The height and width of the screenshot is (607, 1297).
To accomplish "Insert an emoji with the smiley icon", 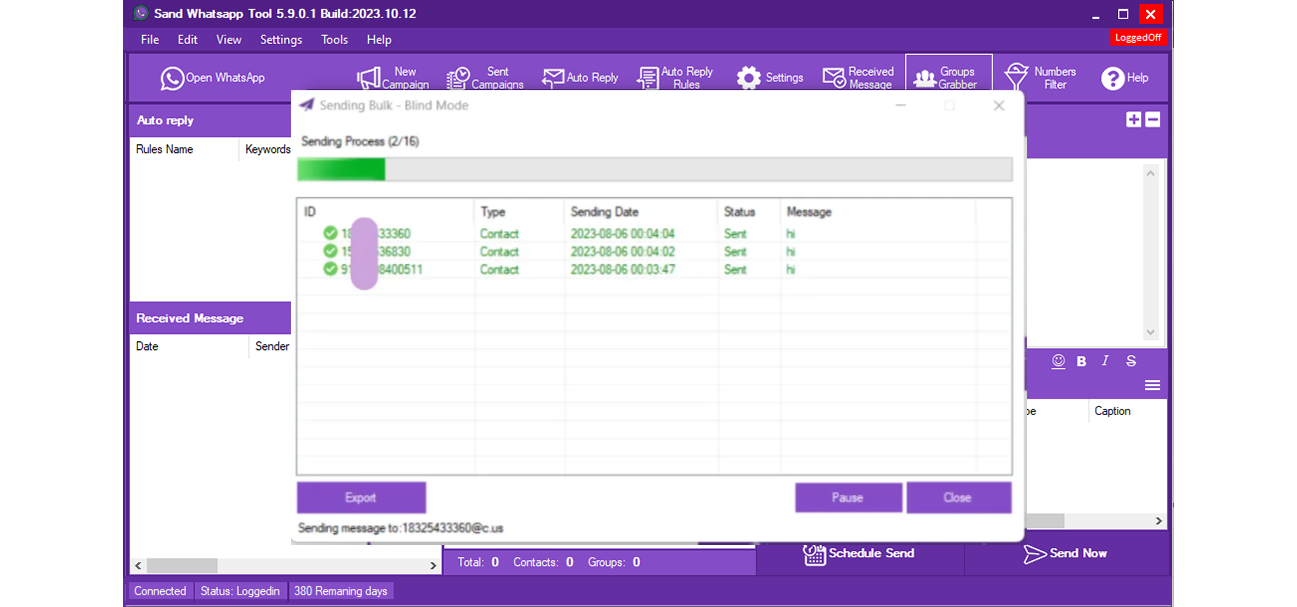I will pos(1058,361).
